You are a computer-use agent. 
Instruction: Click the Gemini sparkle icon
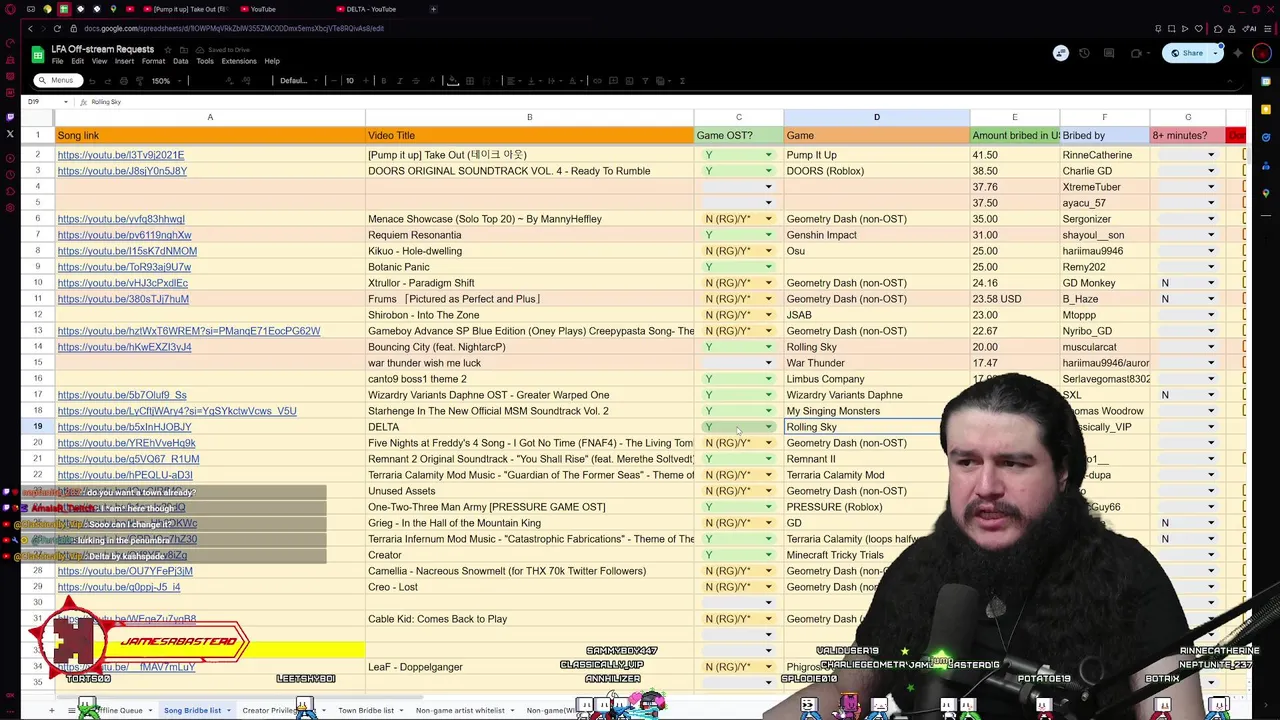tap(1238, 53)
